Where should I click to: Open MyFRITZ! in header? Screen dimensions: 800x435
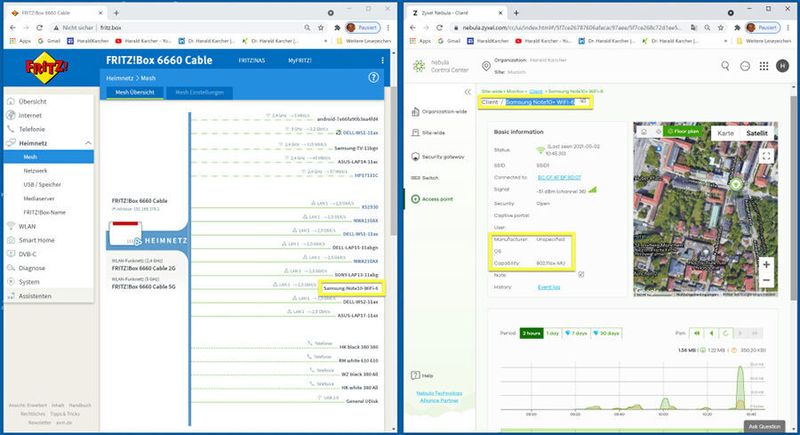[x=299, y=60]
